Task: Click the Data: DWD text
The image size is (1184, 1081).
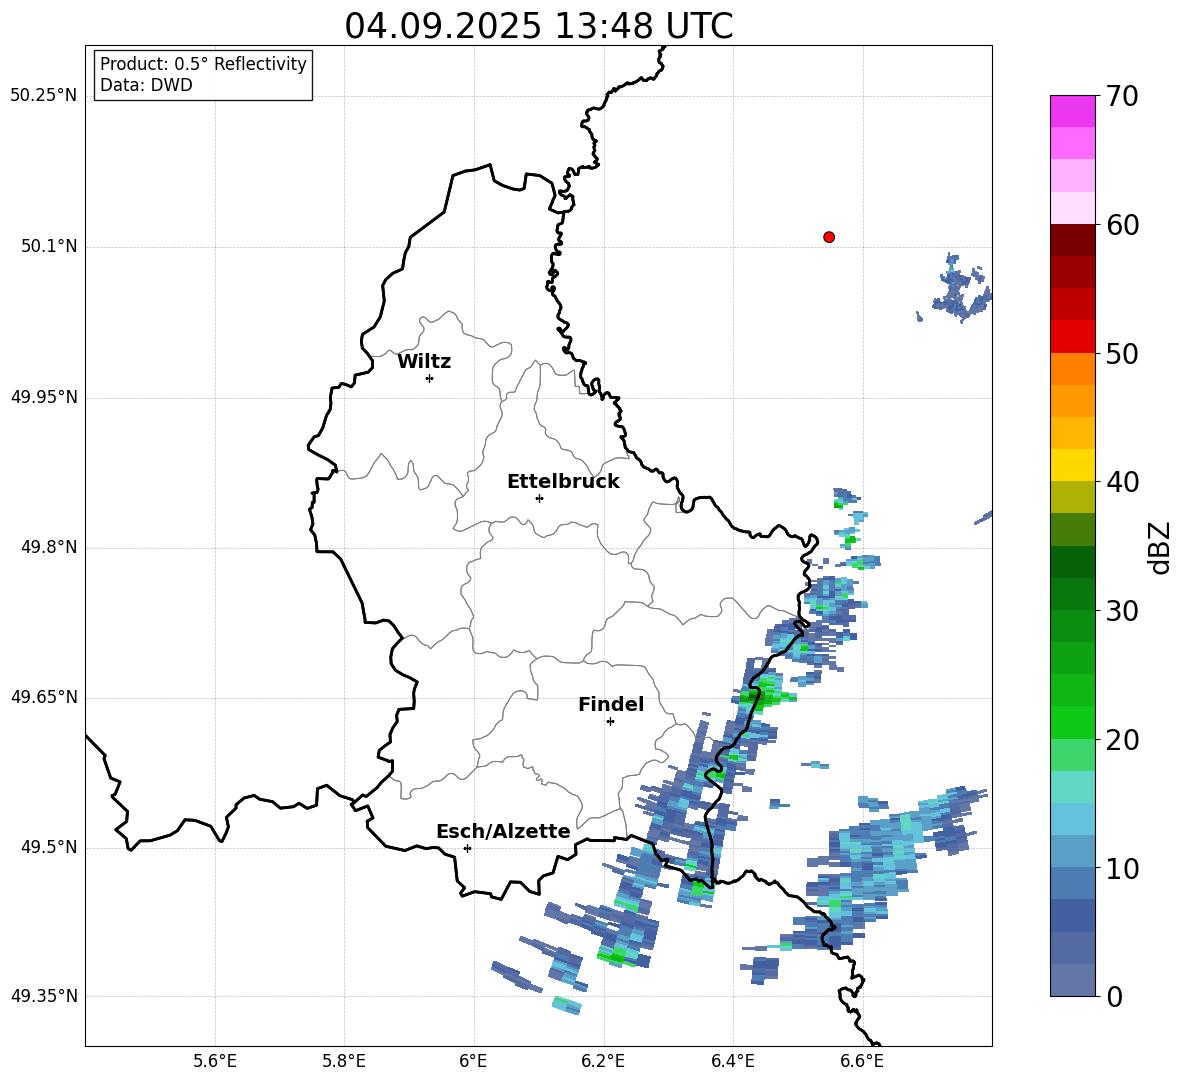Action: pos(146,85)
